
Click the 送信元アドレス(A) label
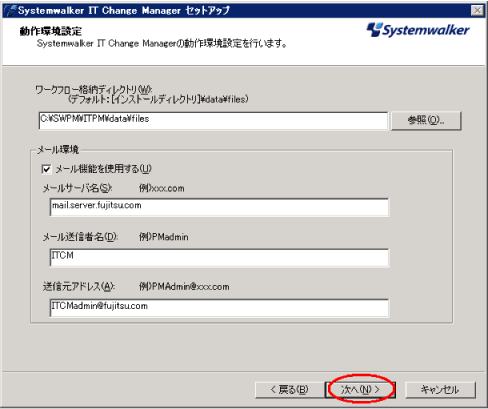tap(79, 287)
